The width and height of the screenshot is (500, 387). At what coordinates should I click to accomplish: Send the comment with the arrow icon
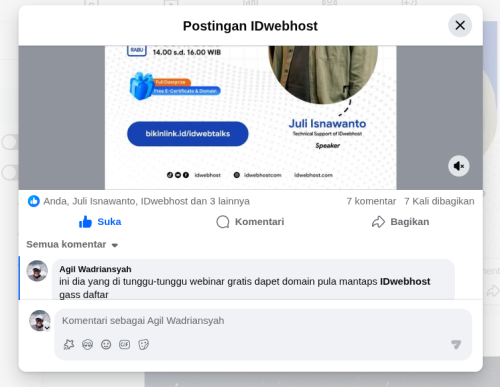coord(456,344)
